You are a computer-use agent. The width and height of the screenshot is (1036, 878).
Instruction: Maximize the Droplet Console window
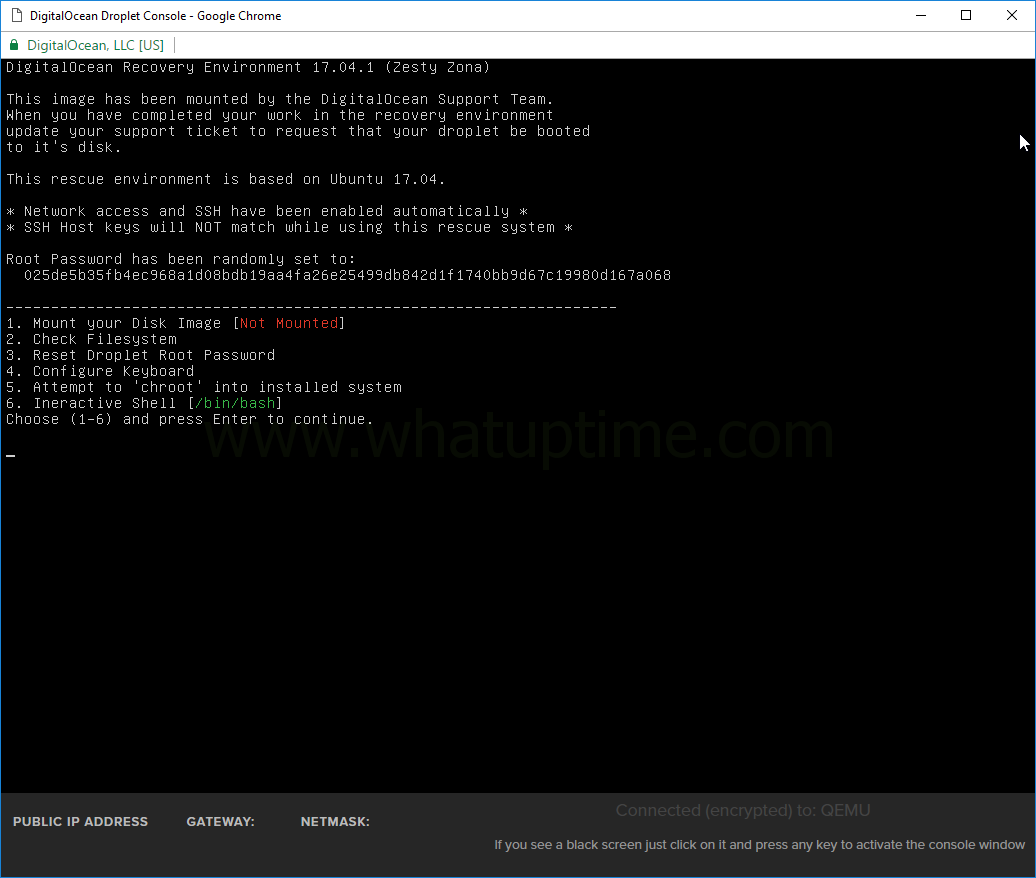(x=966, y=15)
